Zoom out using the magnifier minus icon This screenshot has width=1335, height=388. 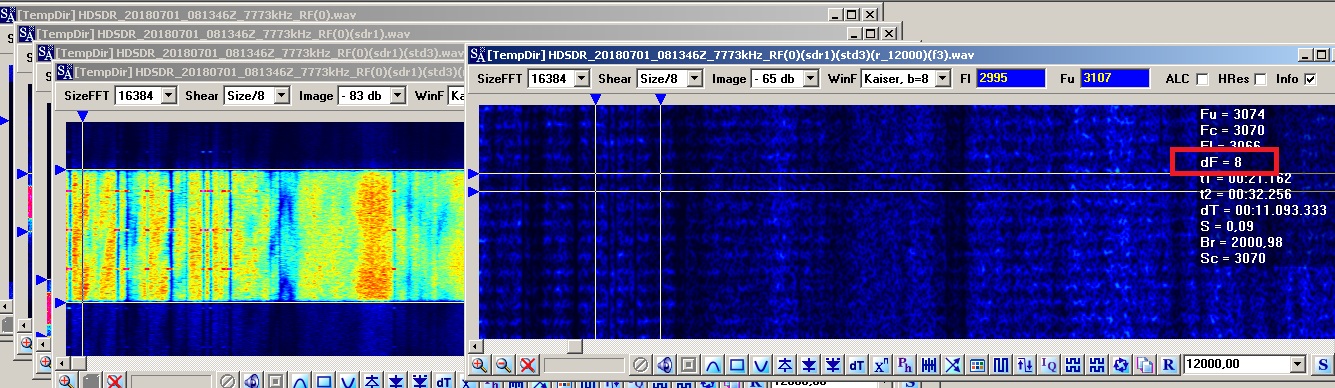(x=504, y=364)
